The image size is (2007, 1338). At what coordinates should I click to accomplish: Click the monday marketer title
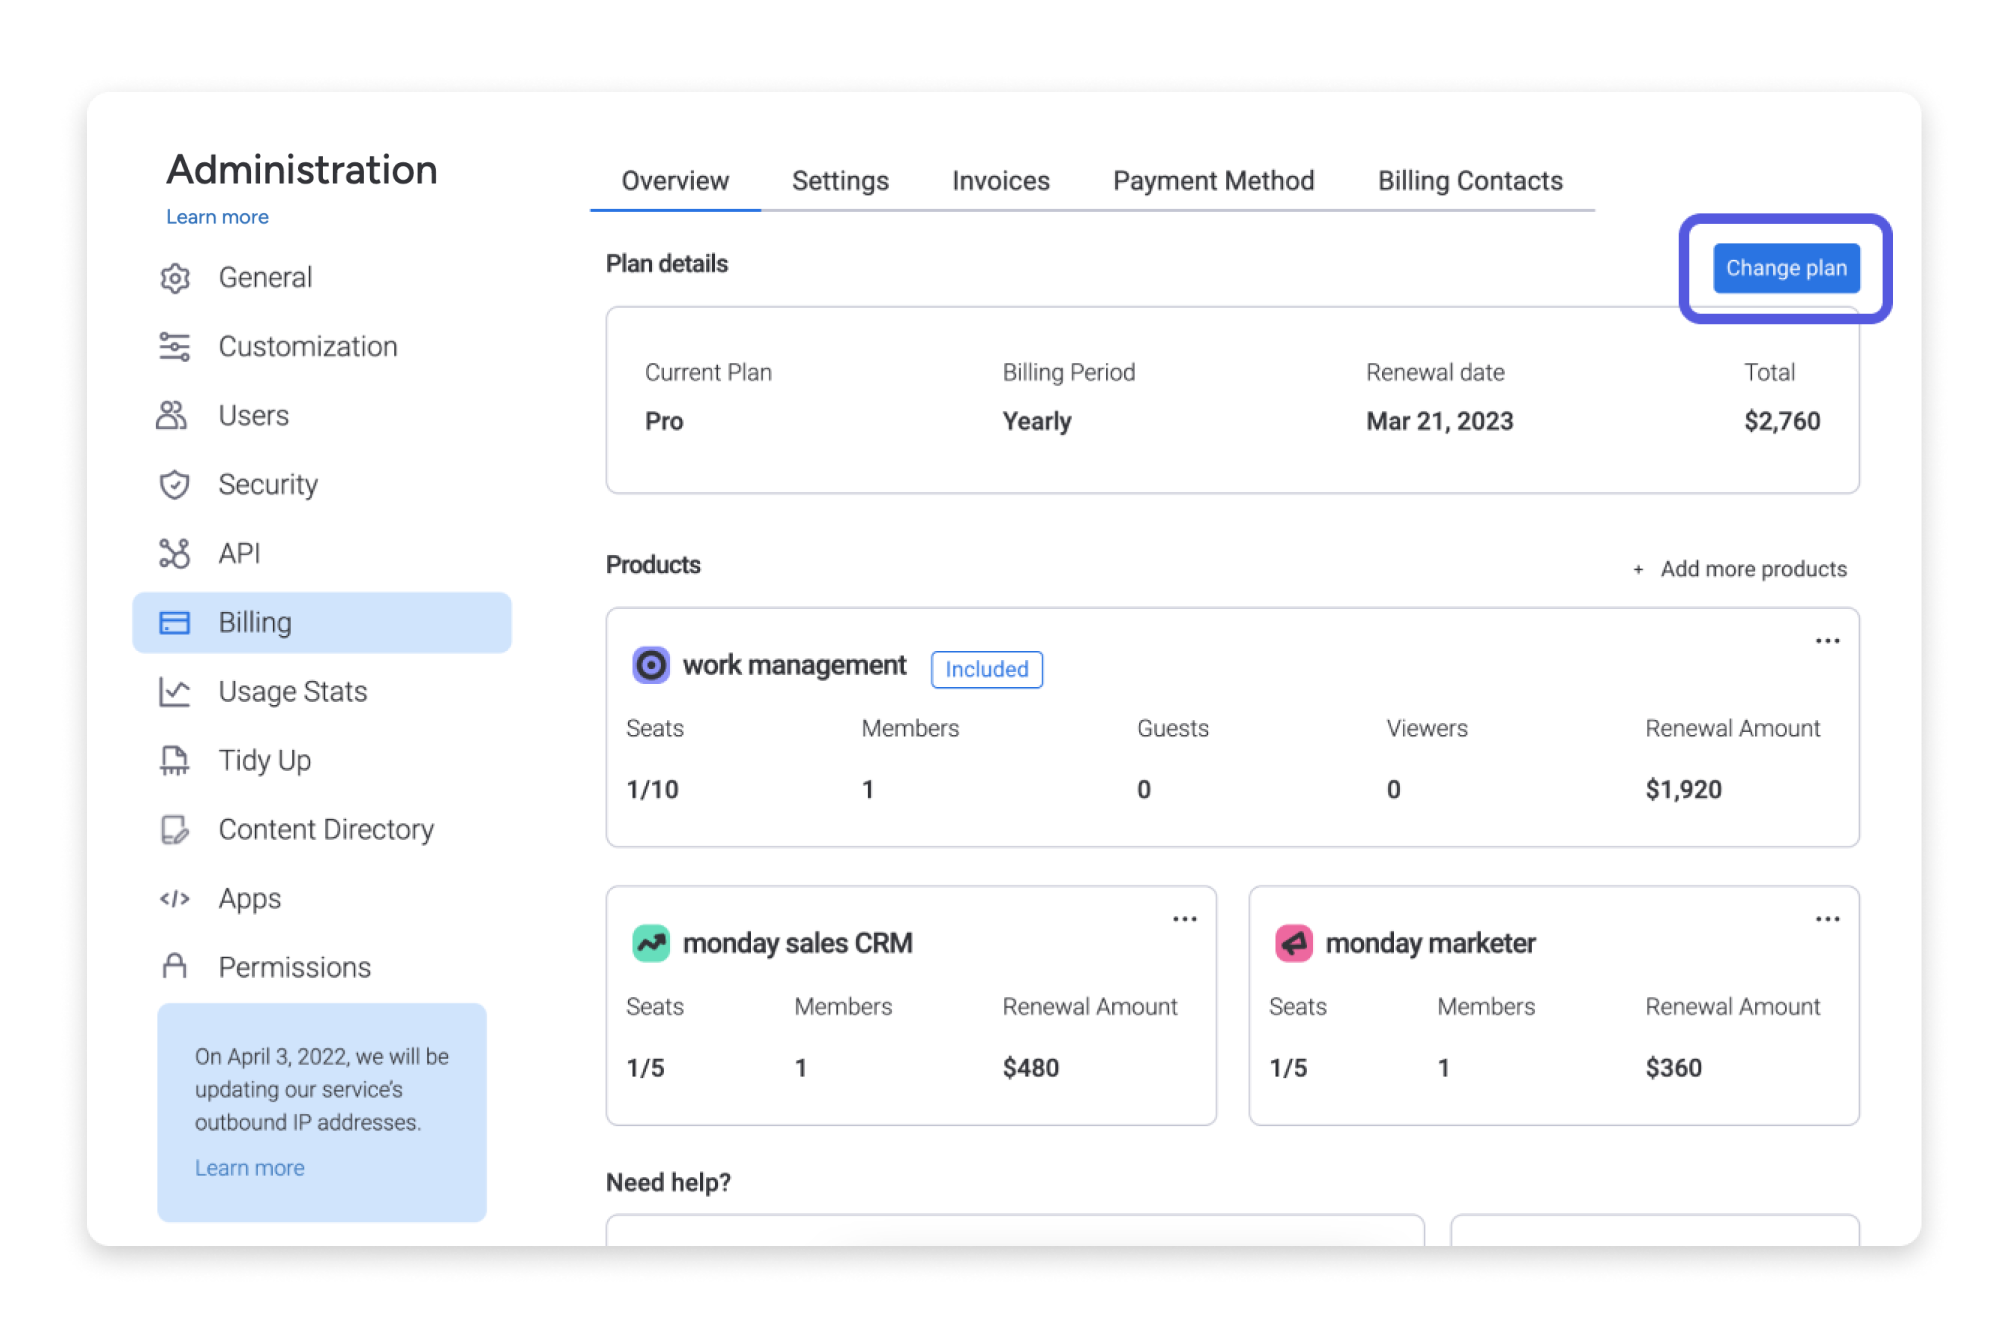pos(1430,943)
